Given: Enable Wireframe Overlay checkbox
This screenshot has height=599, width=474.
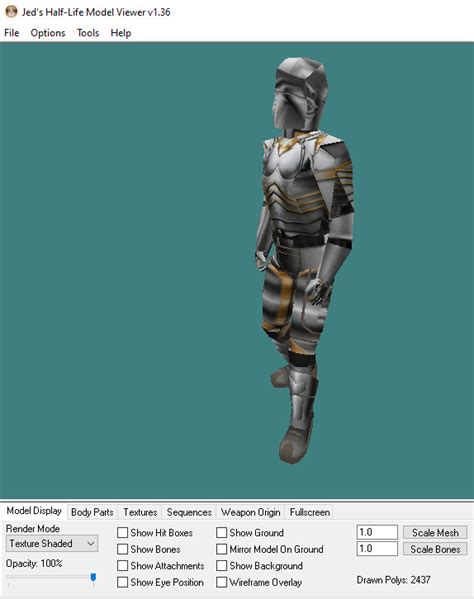Looking at the screenshot, I should [x=222, y=582].
